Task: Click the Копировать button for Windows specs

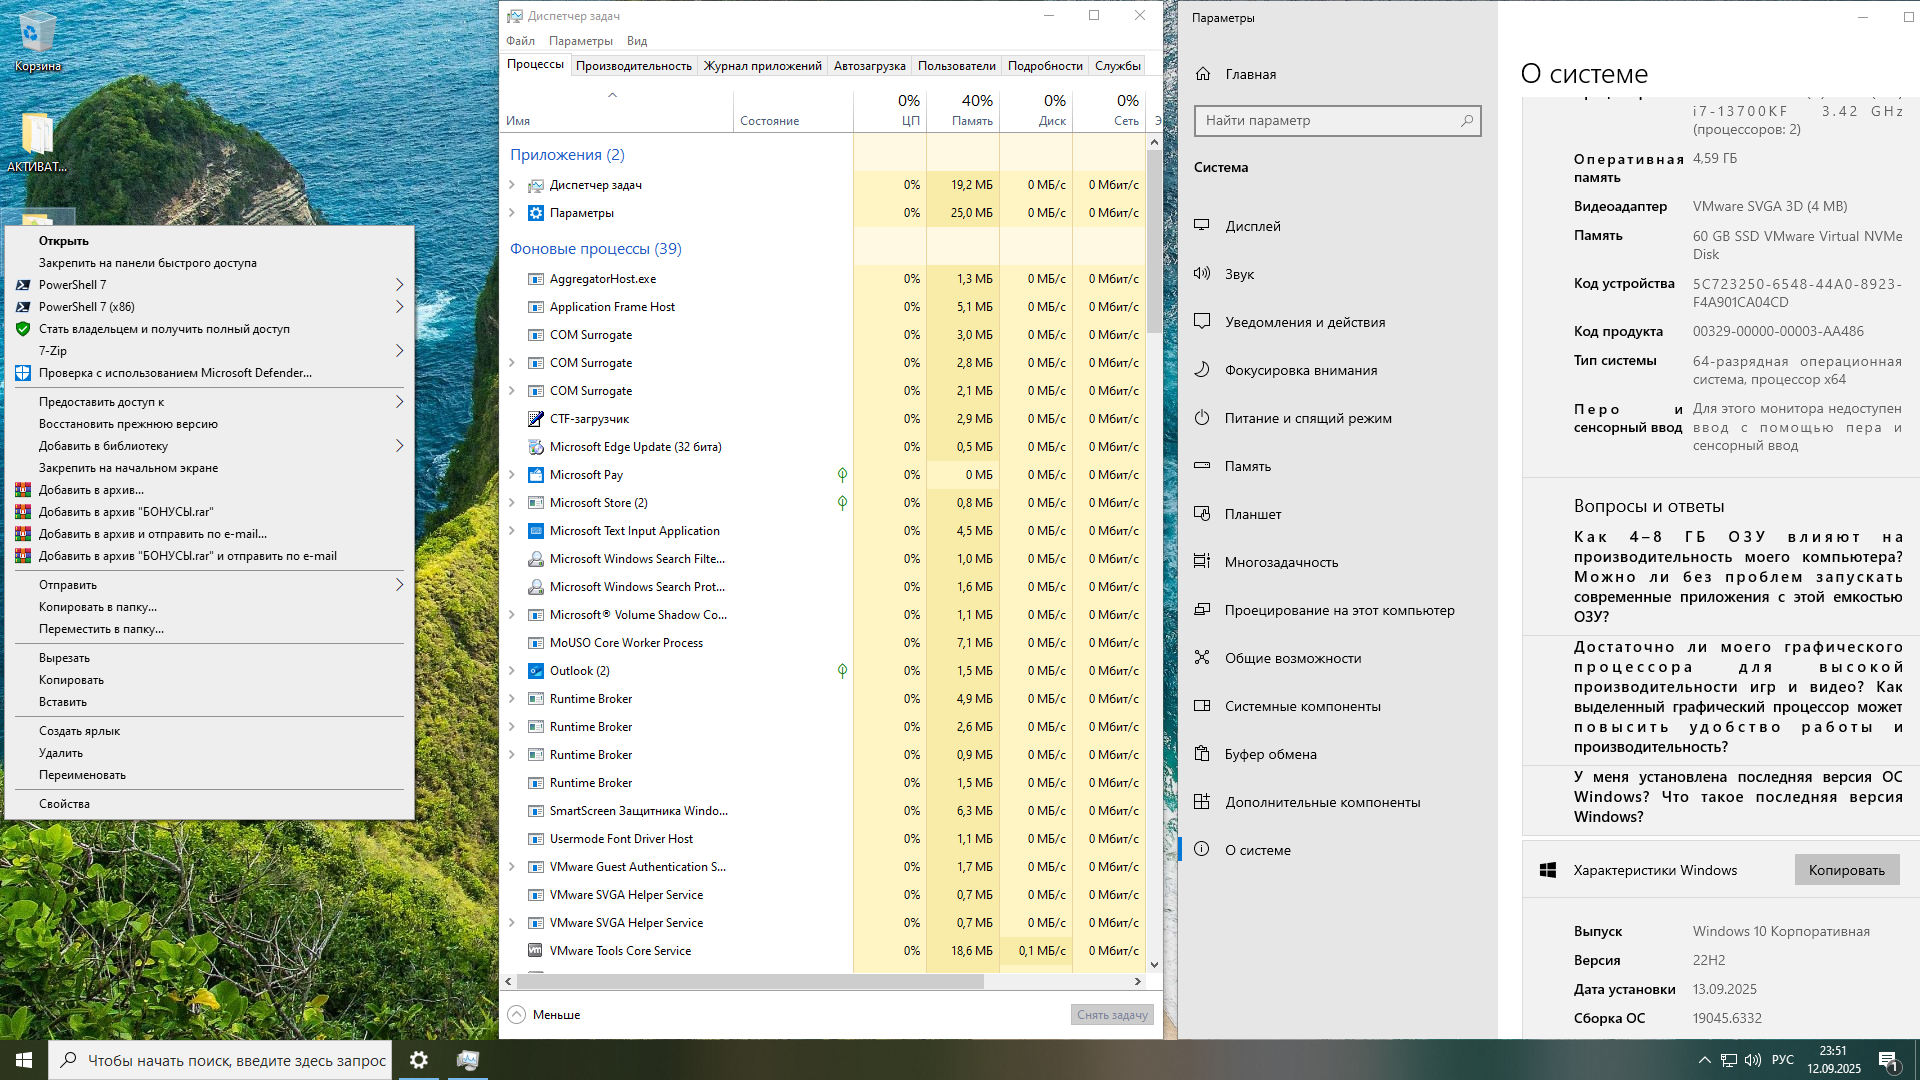Action: (x=1846, y=869)
